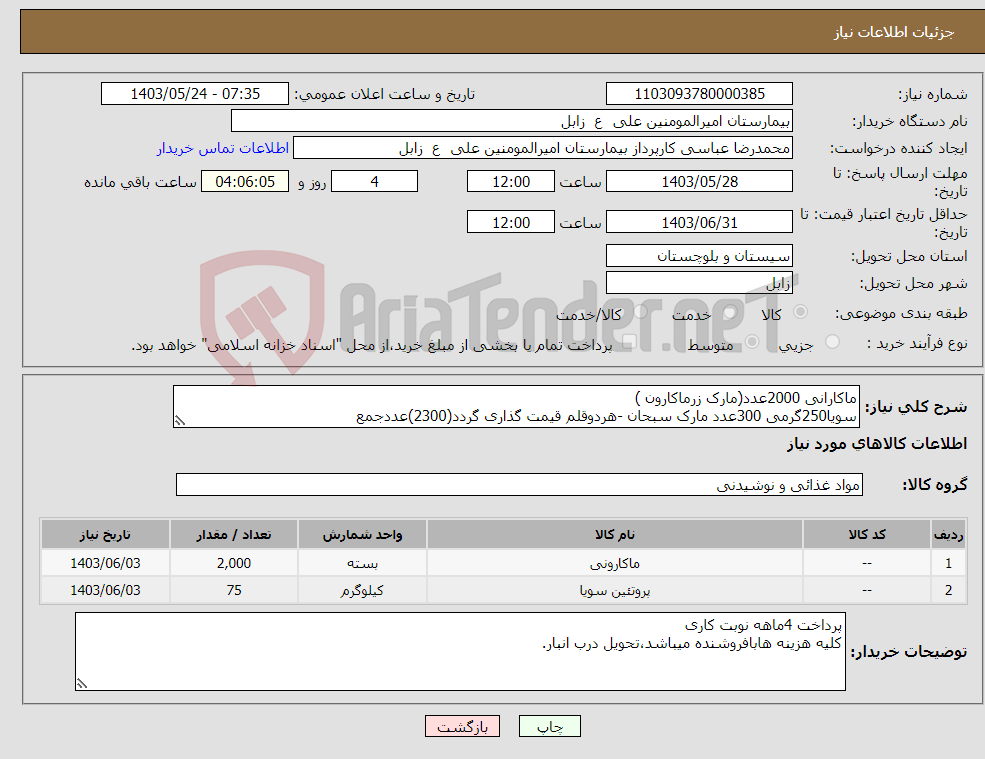Click the buyer notes text area
Screen dimensions: 985x759
point(460,652)
